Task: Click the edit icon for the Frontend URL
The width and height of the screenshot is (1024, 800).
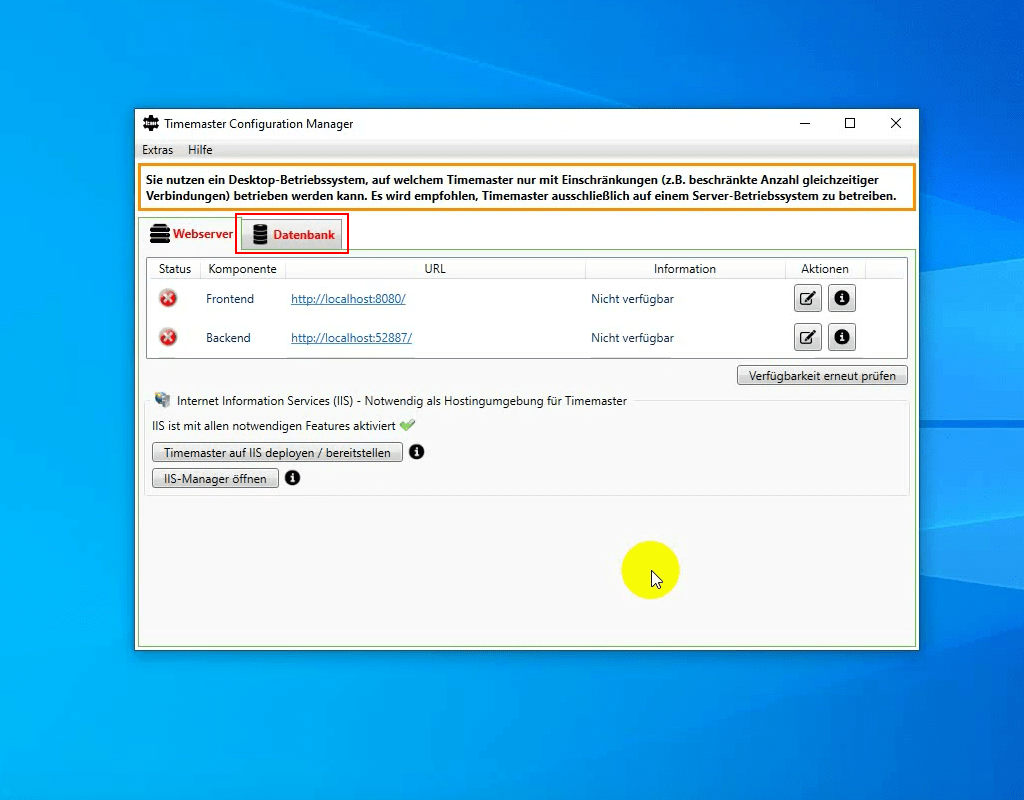Action: (x=807, y=298)
